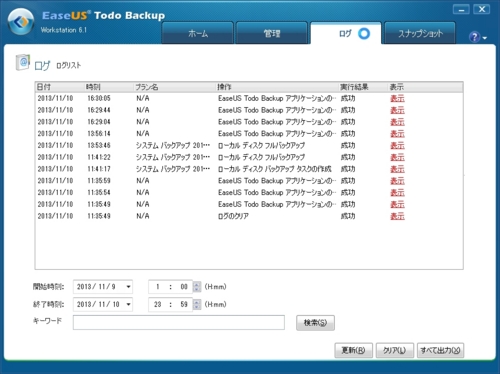Select the ローカル ディスク バックアップ タスクの作成 row
Image resolution: width=500 pixels, height=374 pixels.
point(249,169)
